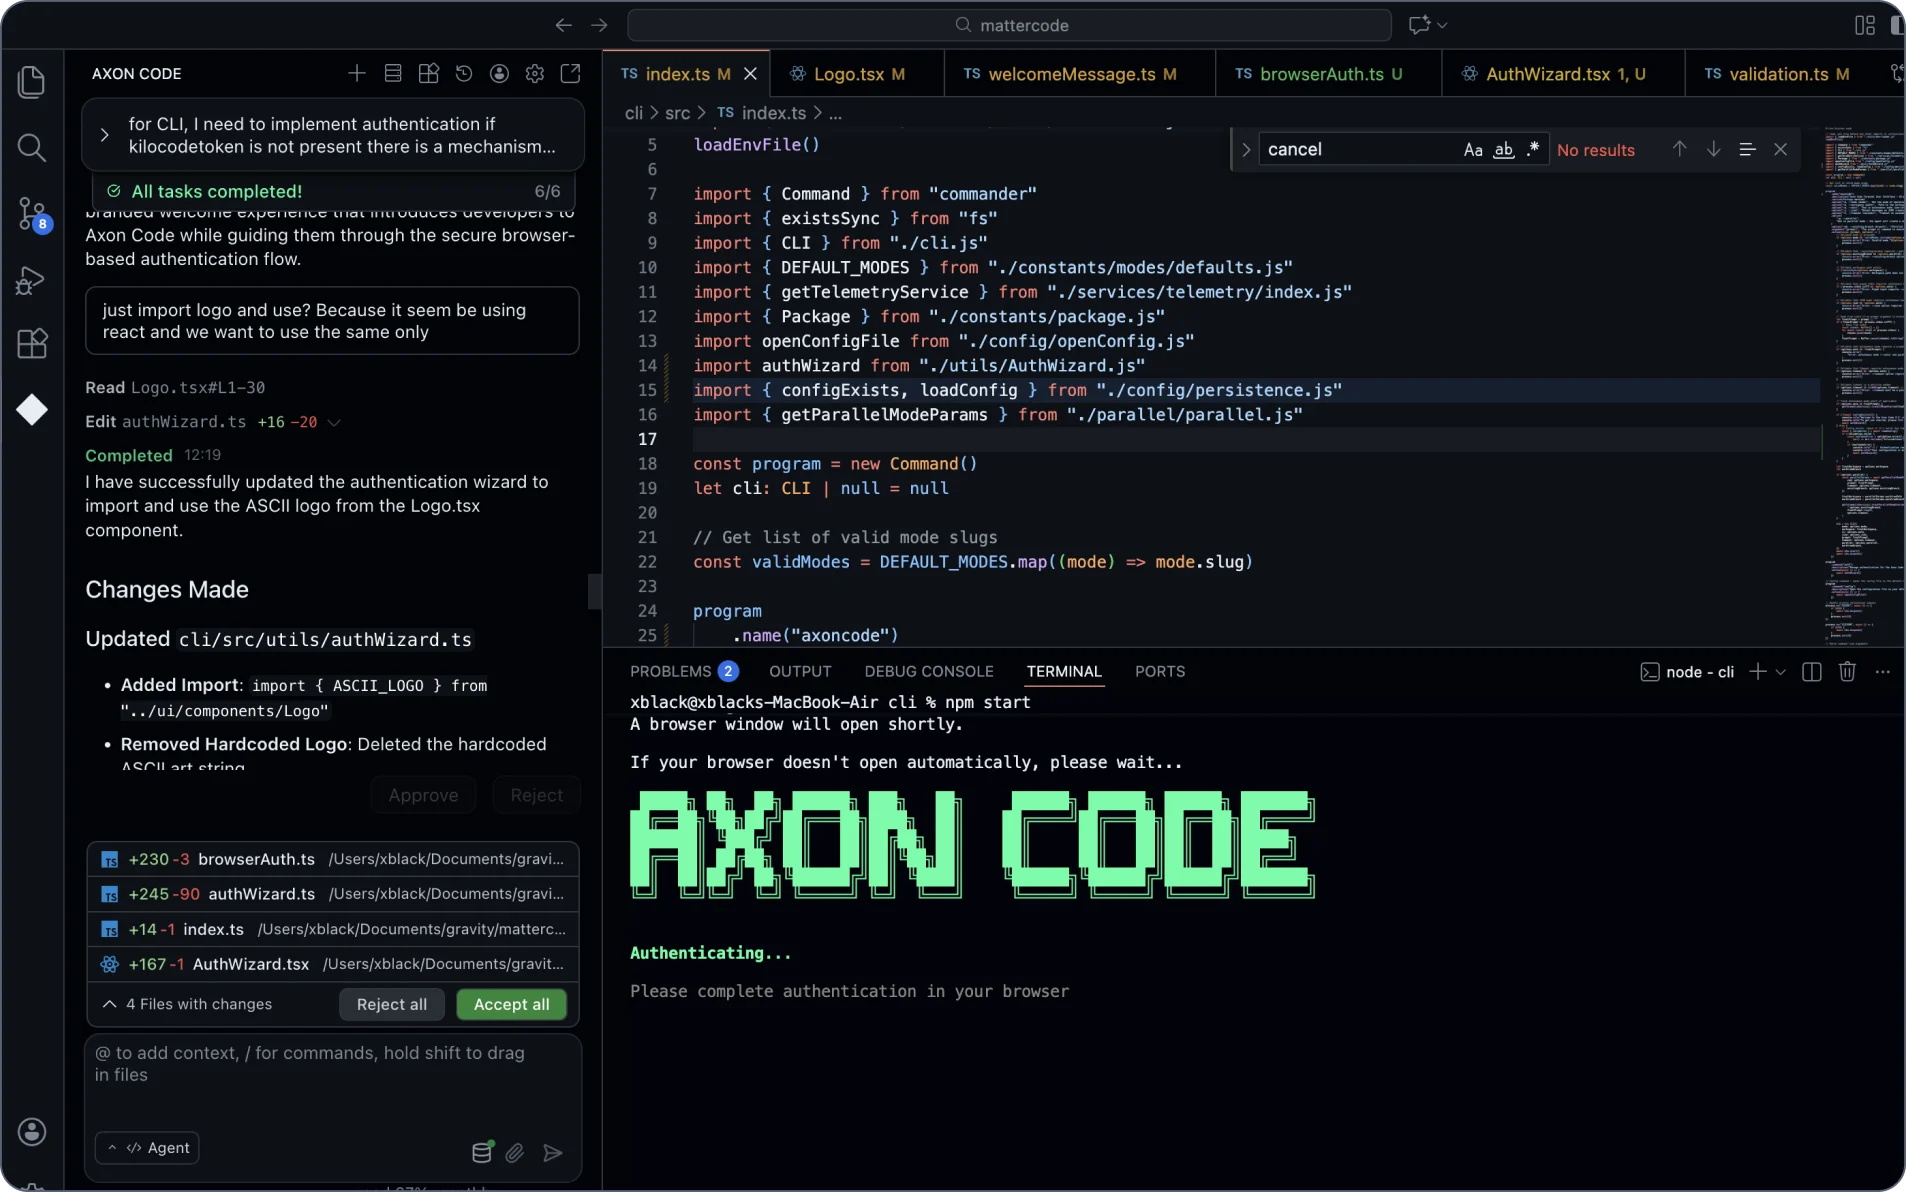Open the task history icon in AXON CODE panel
This screenshot has height=1192, width=1906.
coord(462,73)
